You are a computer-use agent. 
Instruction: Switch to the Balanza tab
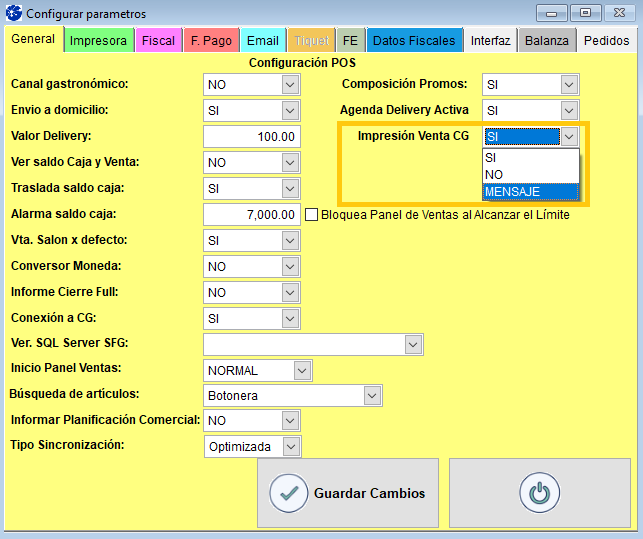point(548,41)
